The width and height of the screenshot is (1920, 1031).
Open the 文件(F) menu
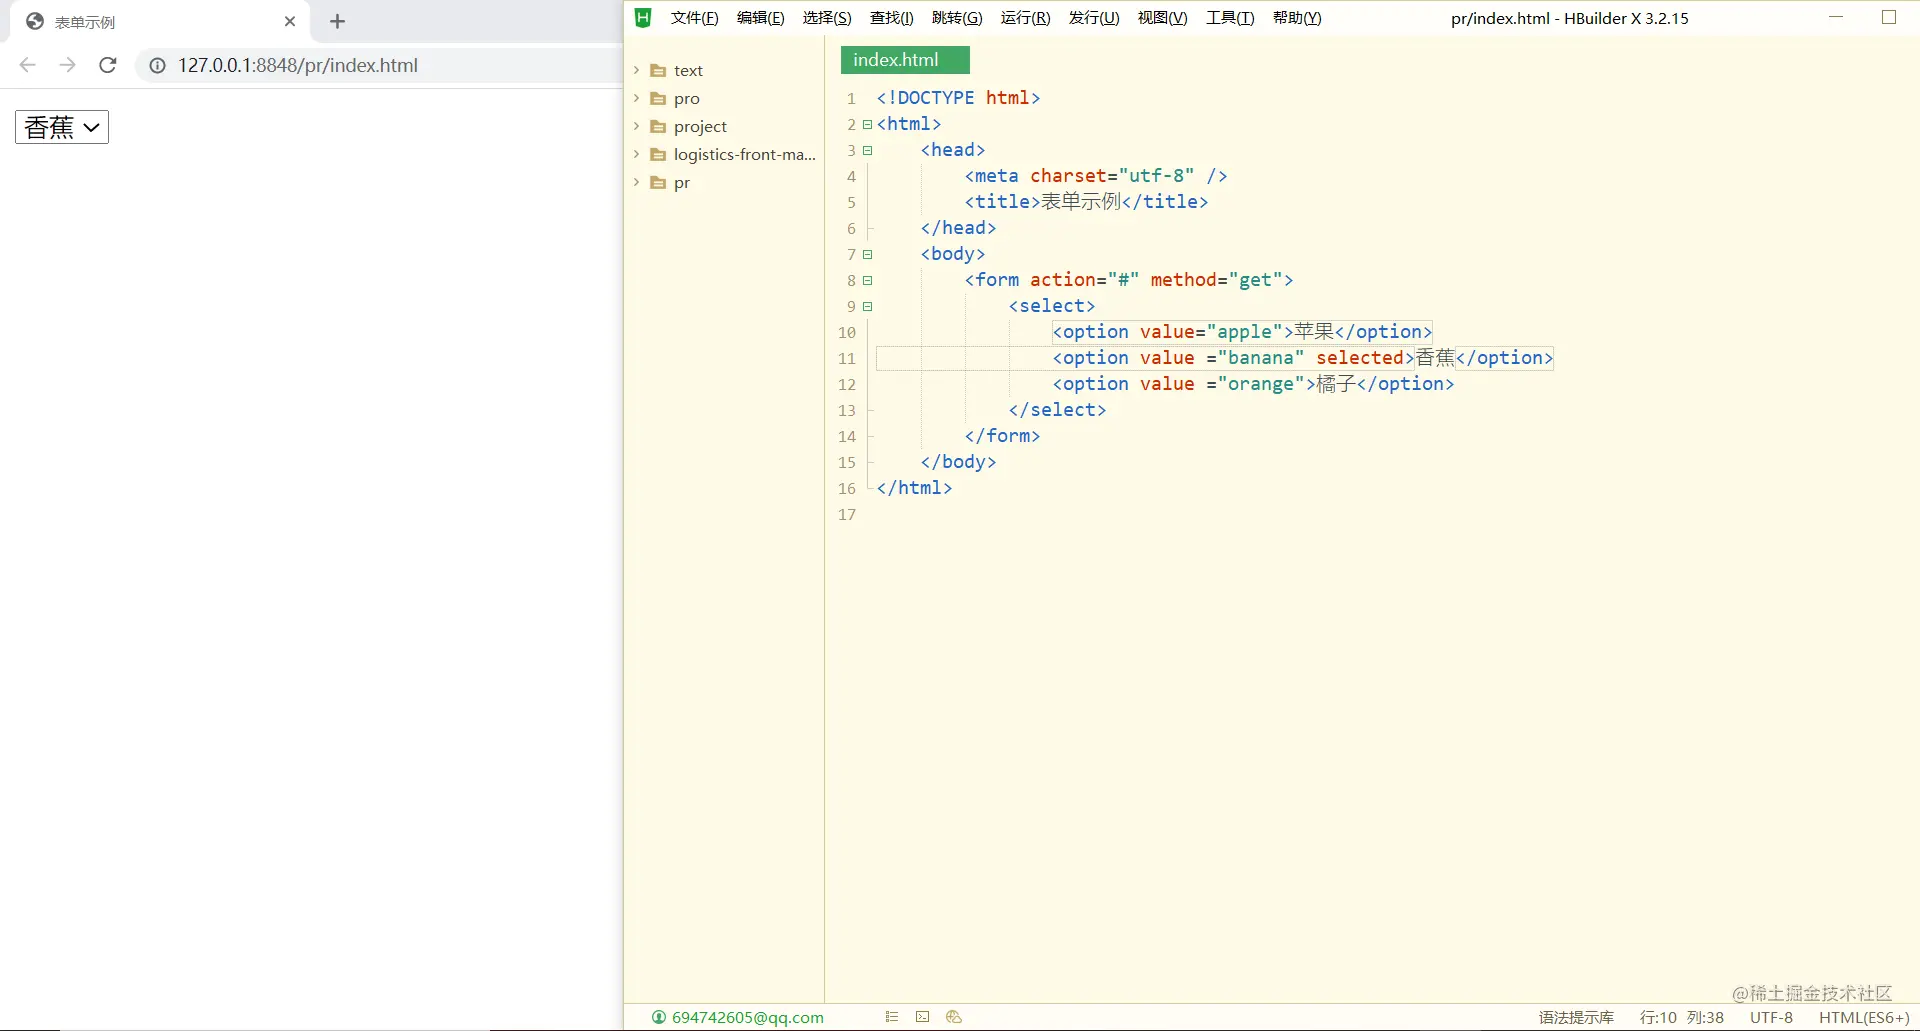coord(694,18)
